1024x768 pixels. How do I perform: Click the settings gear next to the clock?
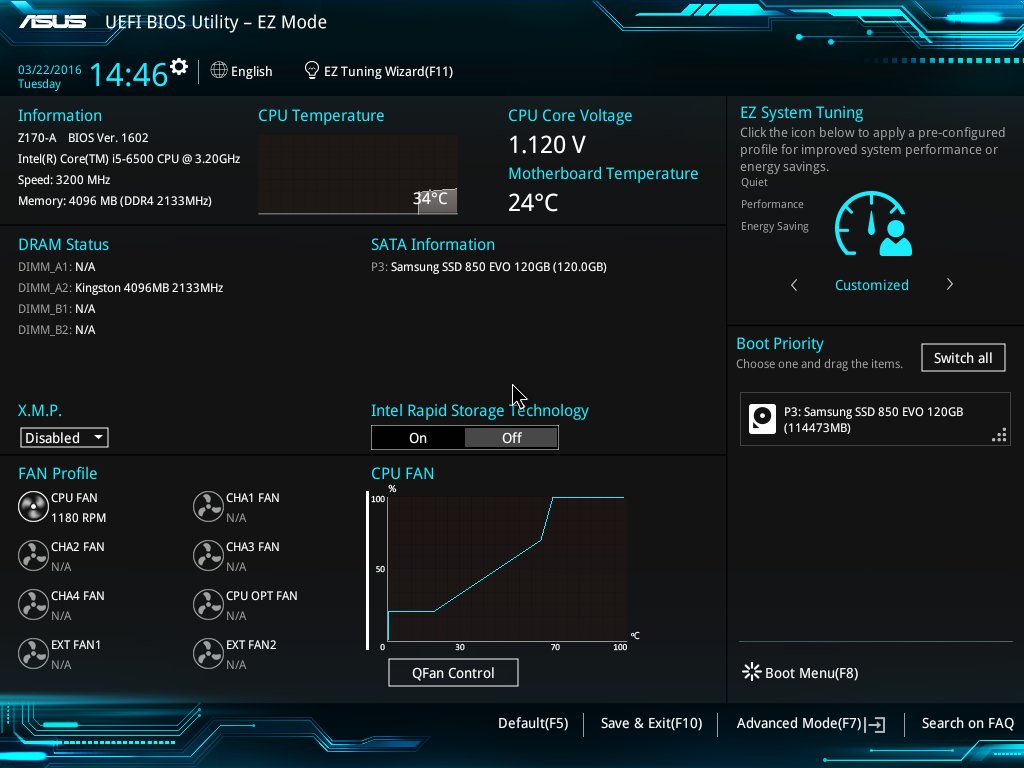179,67
